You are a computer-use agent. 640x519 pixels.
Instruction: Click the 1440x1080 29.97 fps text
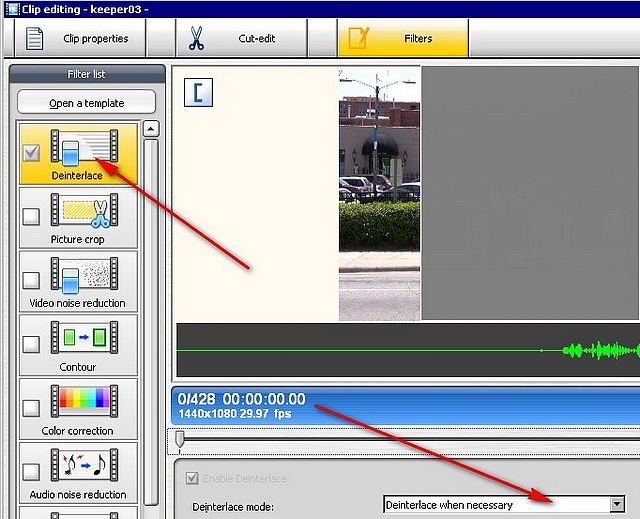tap(235, 414)
